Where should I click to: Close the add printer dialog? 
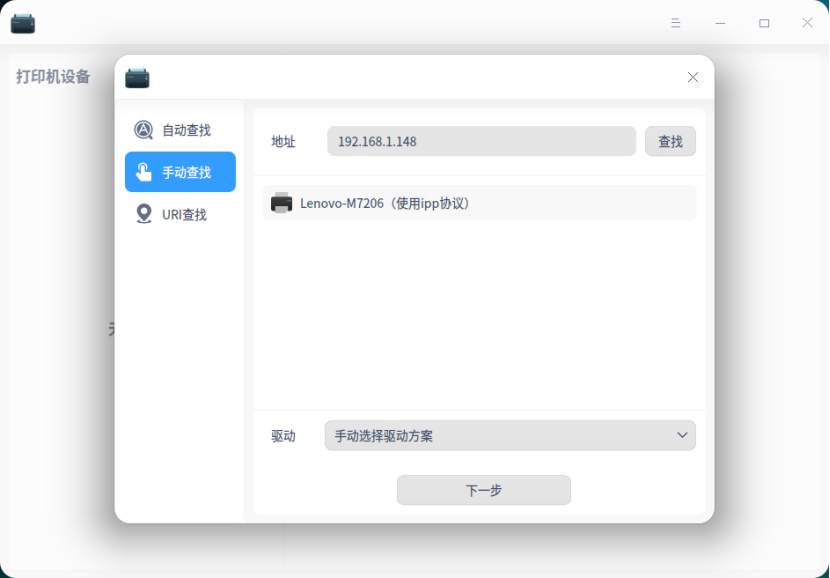click(x=692, y=77)
